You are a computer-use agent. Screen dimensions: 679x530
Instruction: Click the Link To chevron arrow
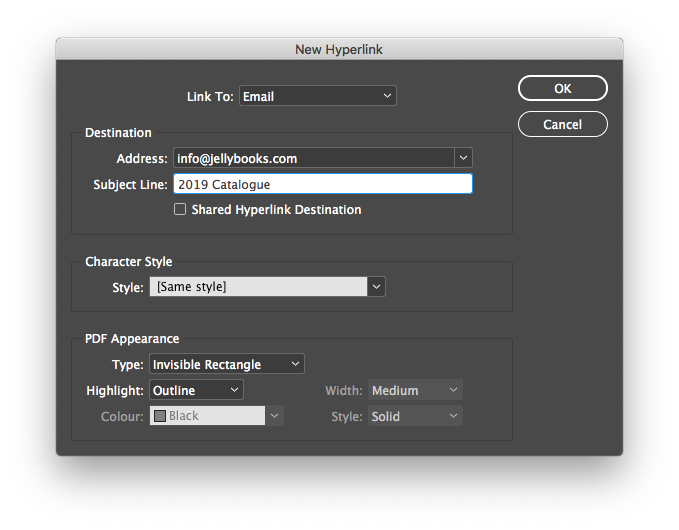(x=387, y=96)
